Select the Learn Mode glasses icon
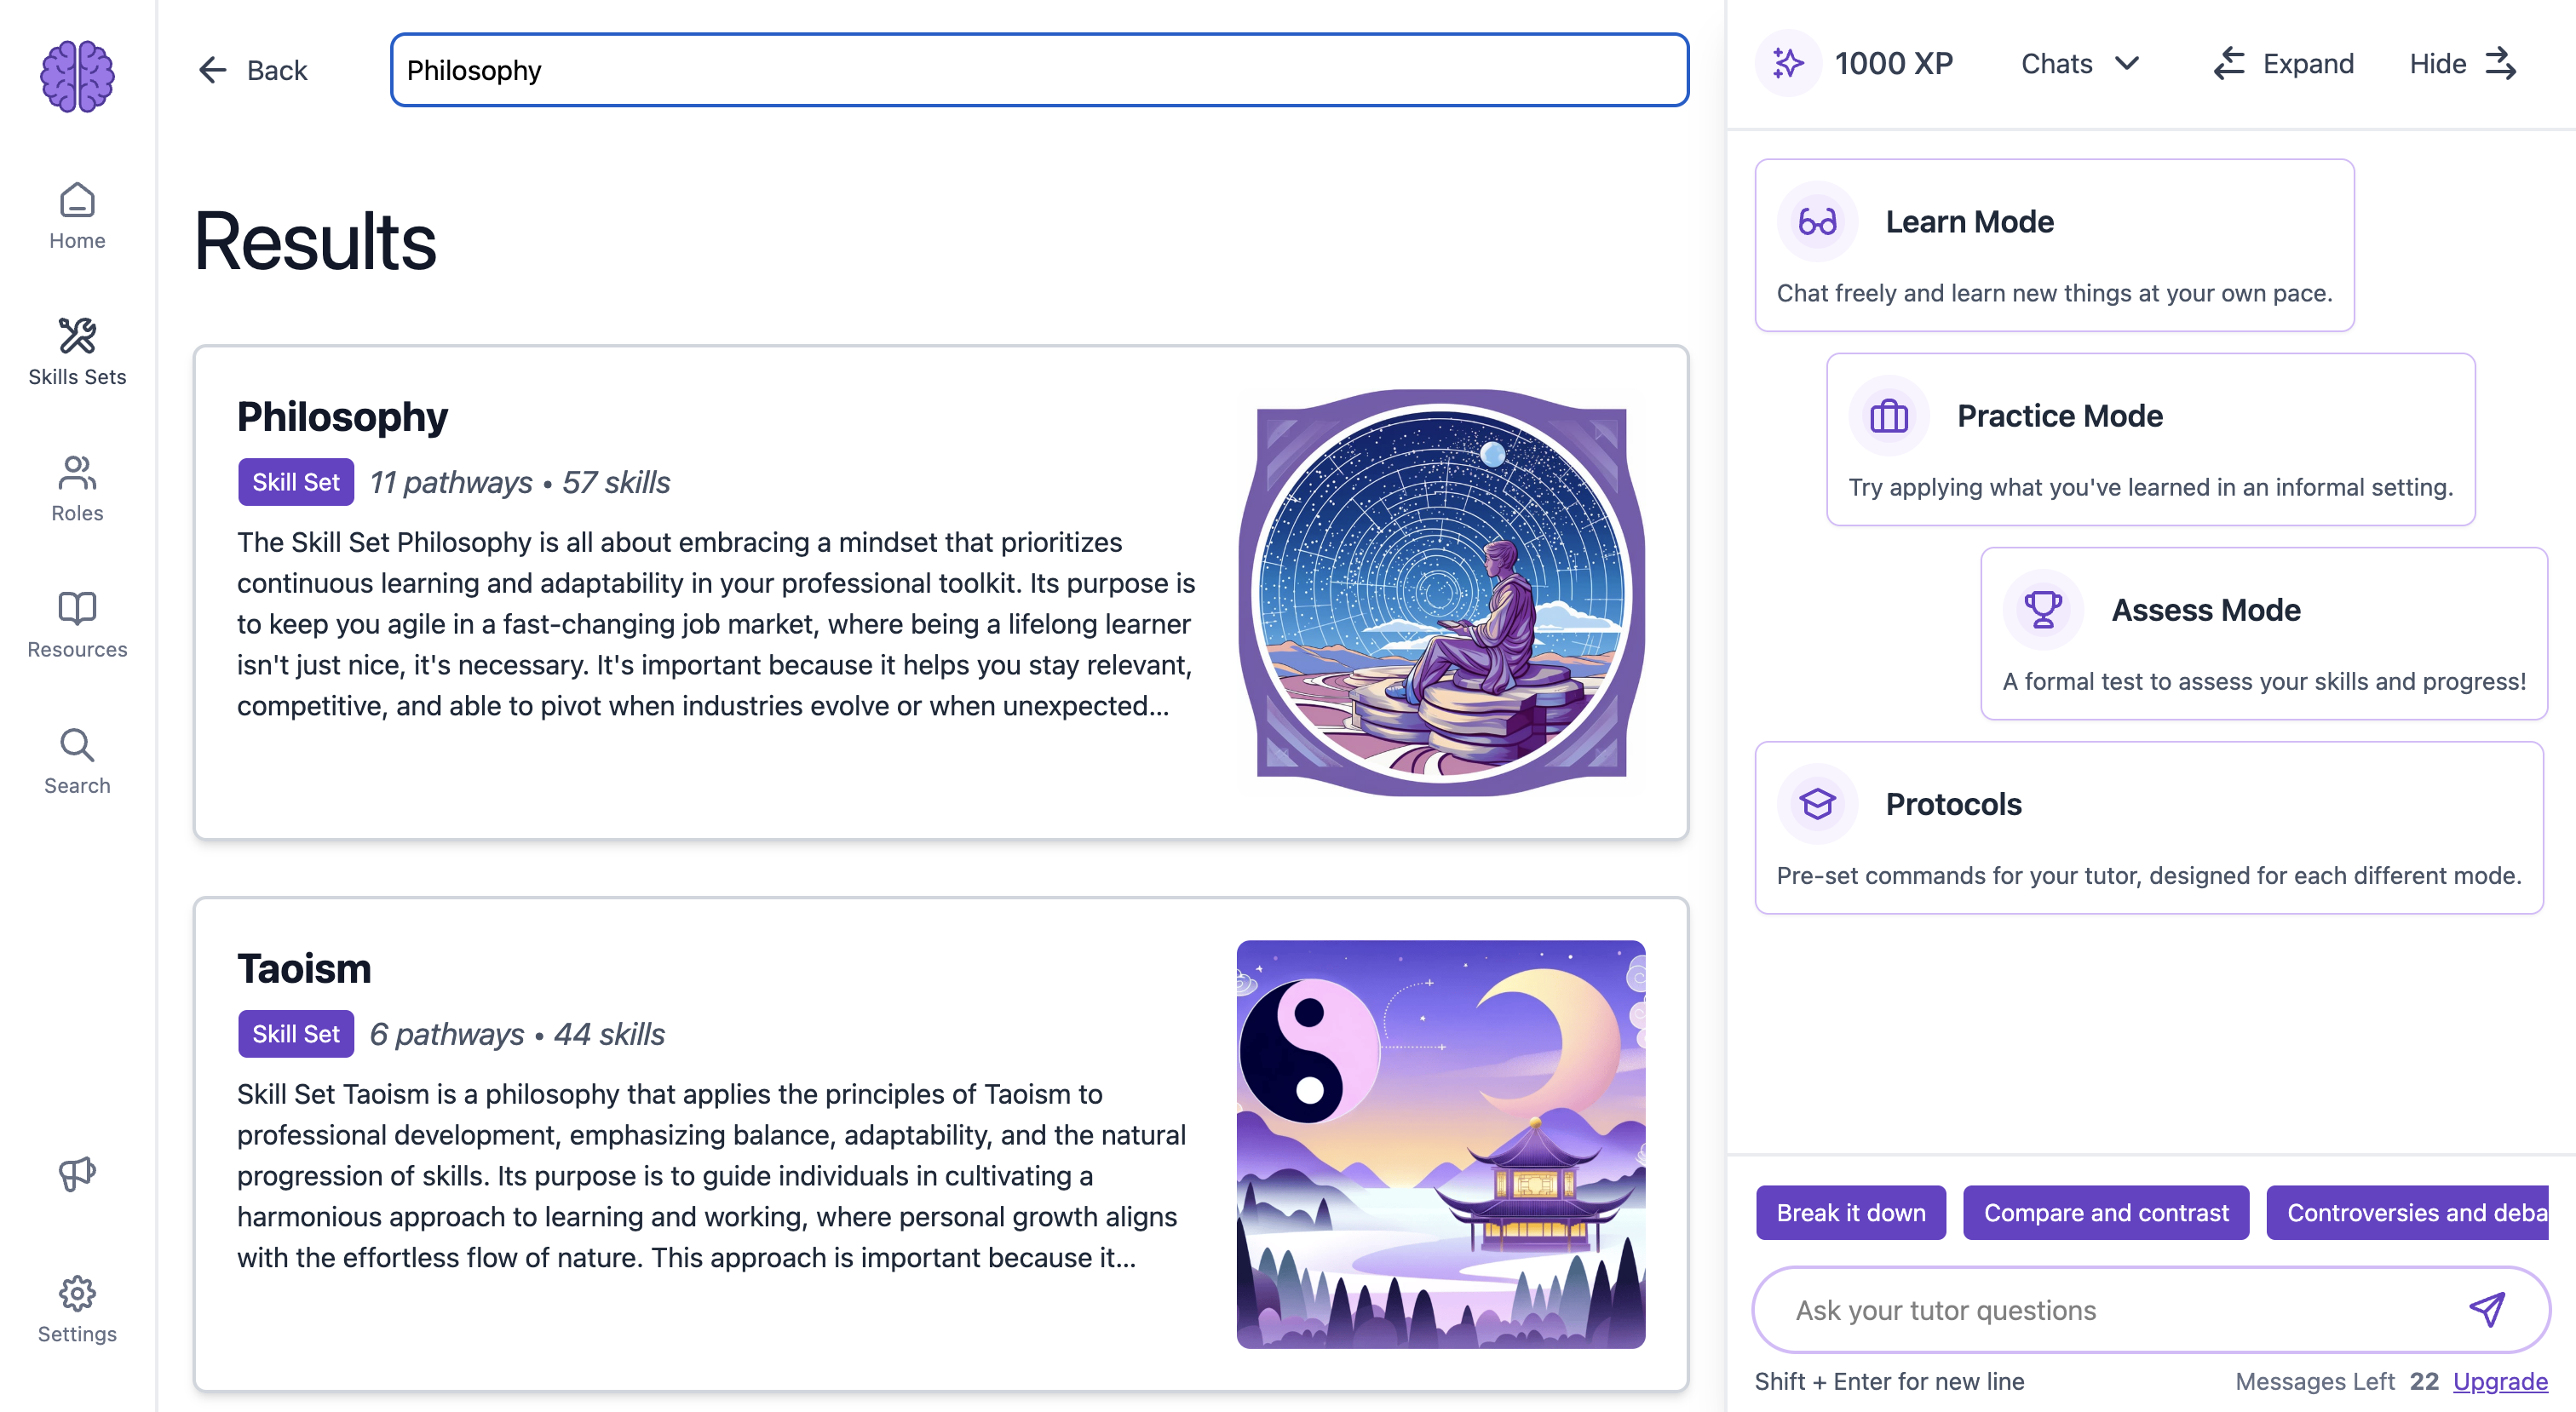Image resolution: width=2576 pixels, height=1412 pixels. [1817, 221]
